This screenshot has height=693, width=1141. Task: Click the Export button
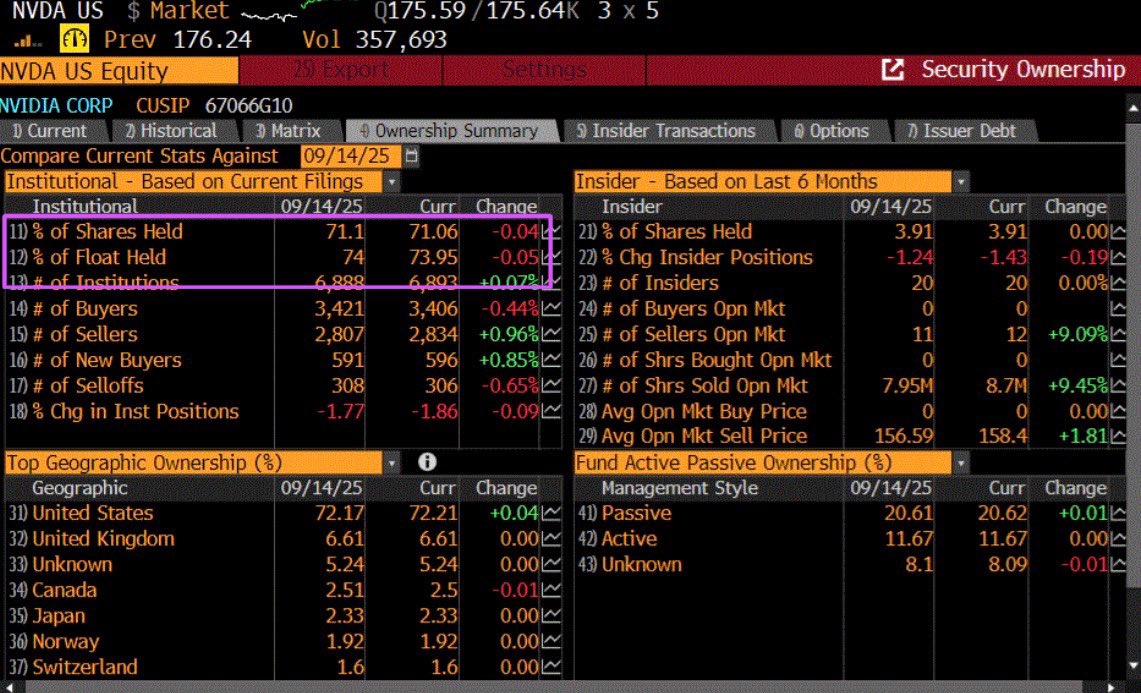[341, 70]
